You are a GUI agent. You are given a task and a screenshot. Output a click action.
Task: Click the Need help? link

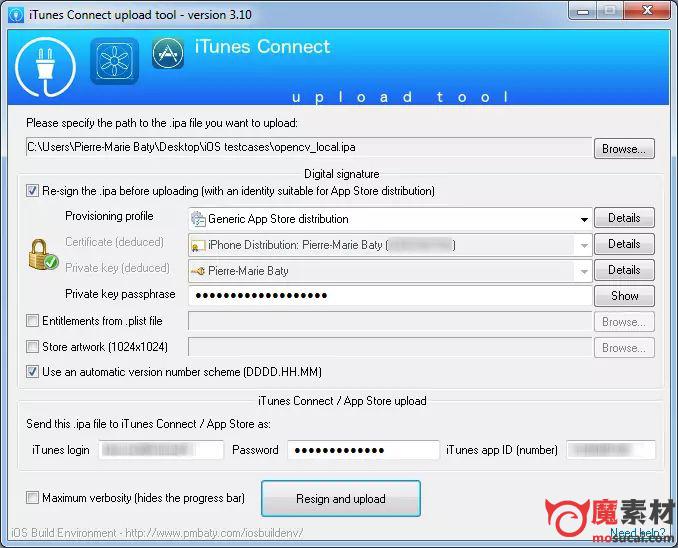click(637, 532)
